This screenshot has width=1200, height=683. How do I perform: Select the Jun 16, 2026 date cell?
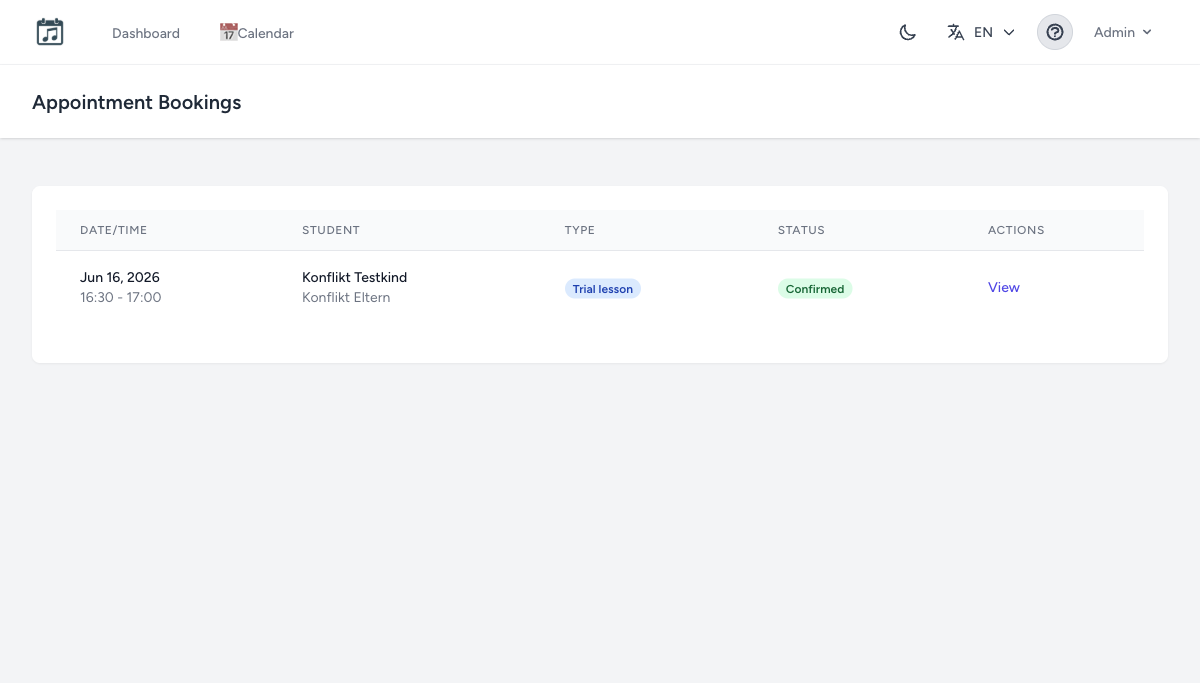coord(120,277)
